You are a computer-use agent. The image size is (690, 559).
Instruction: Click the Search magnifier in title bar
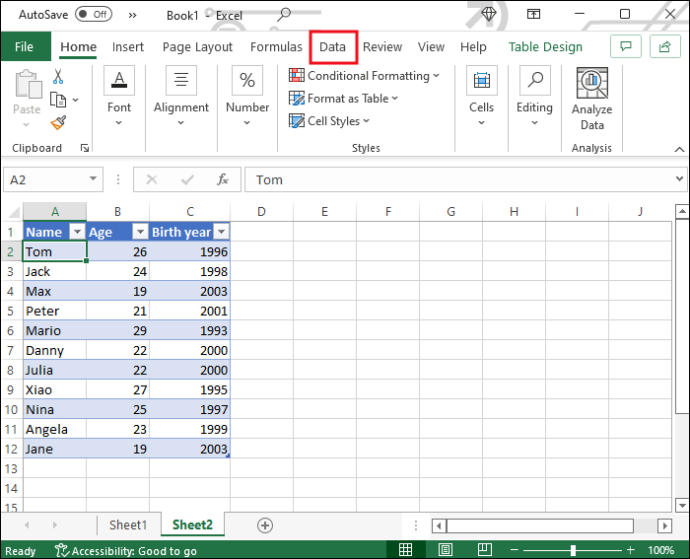point(284,14)
